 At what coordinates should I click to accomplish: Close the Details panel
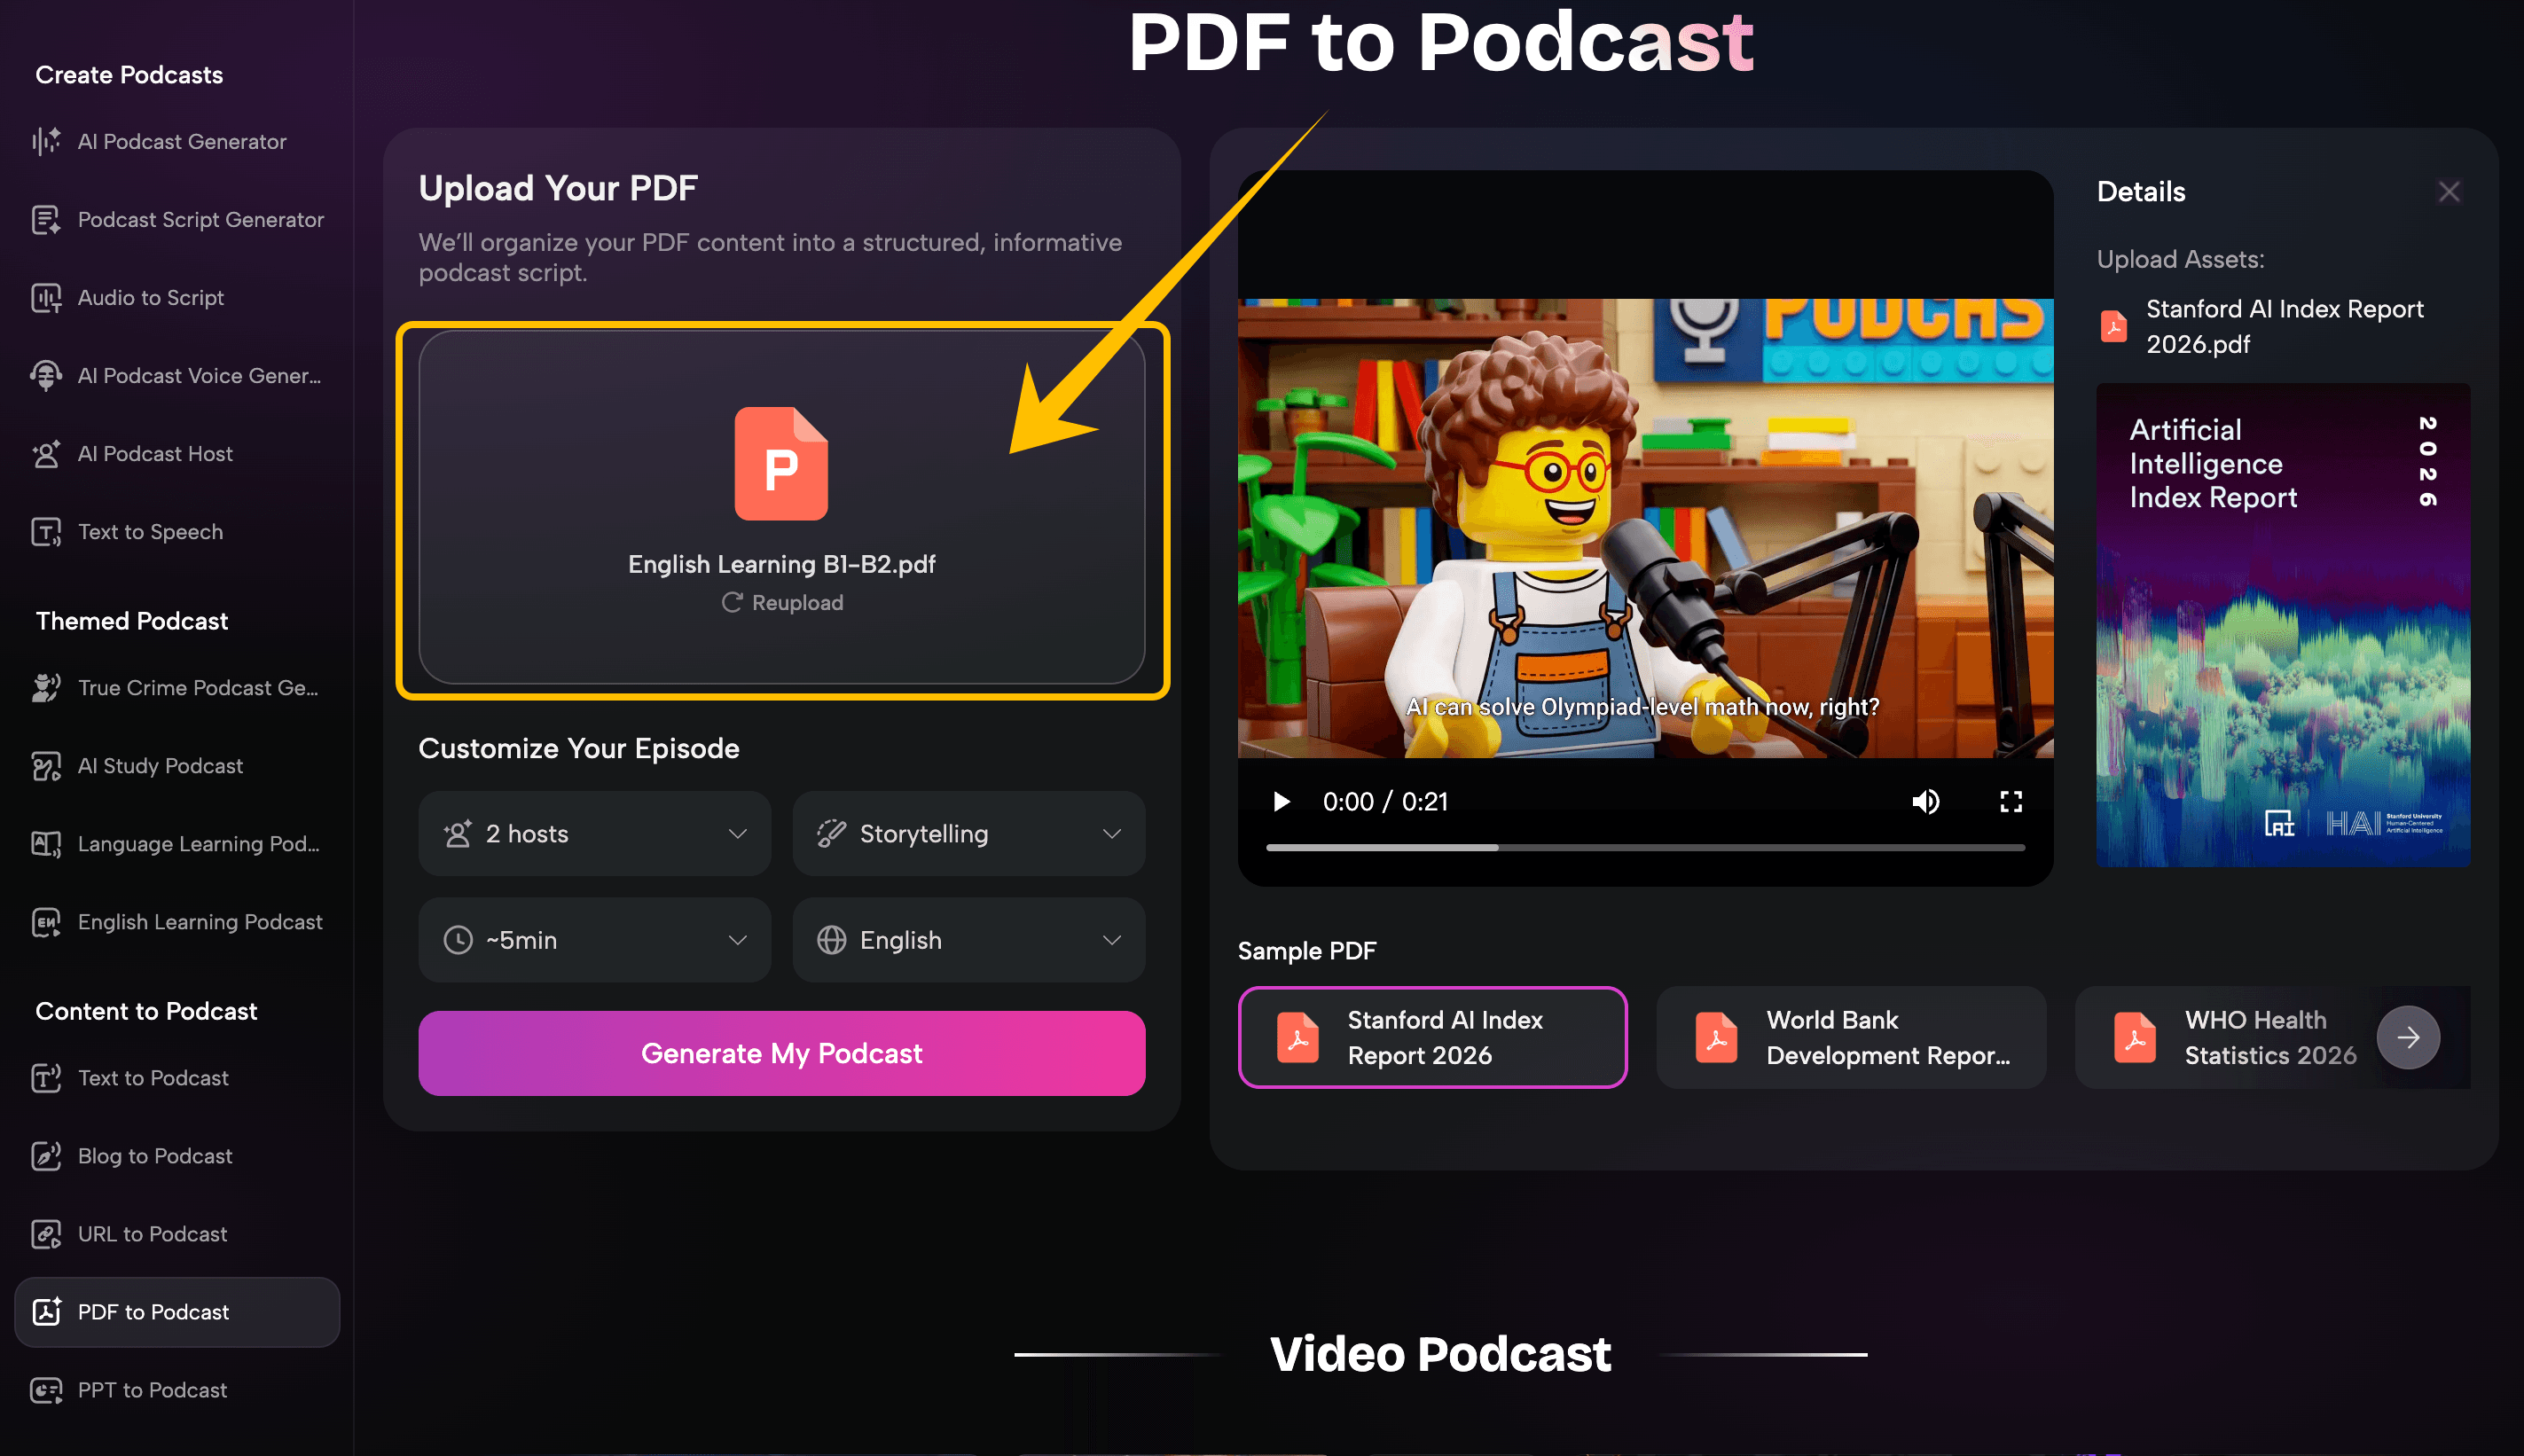(x=2449, y=191)
